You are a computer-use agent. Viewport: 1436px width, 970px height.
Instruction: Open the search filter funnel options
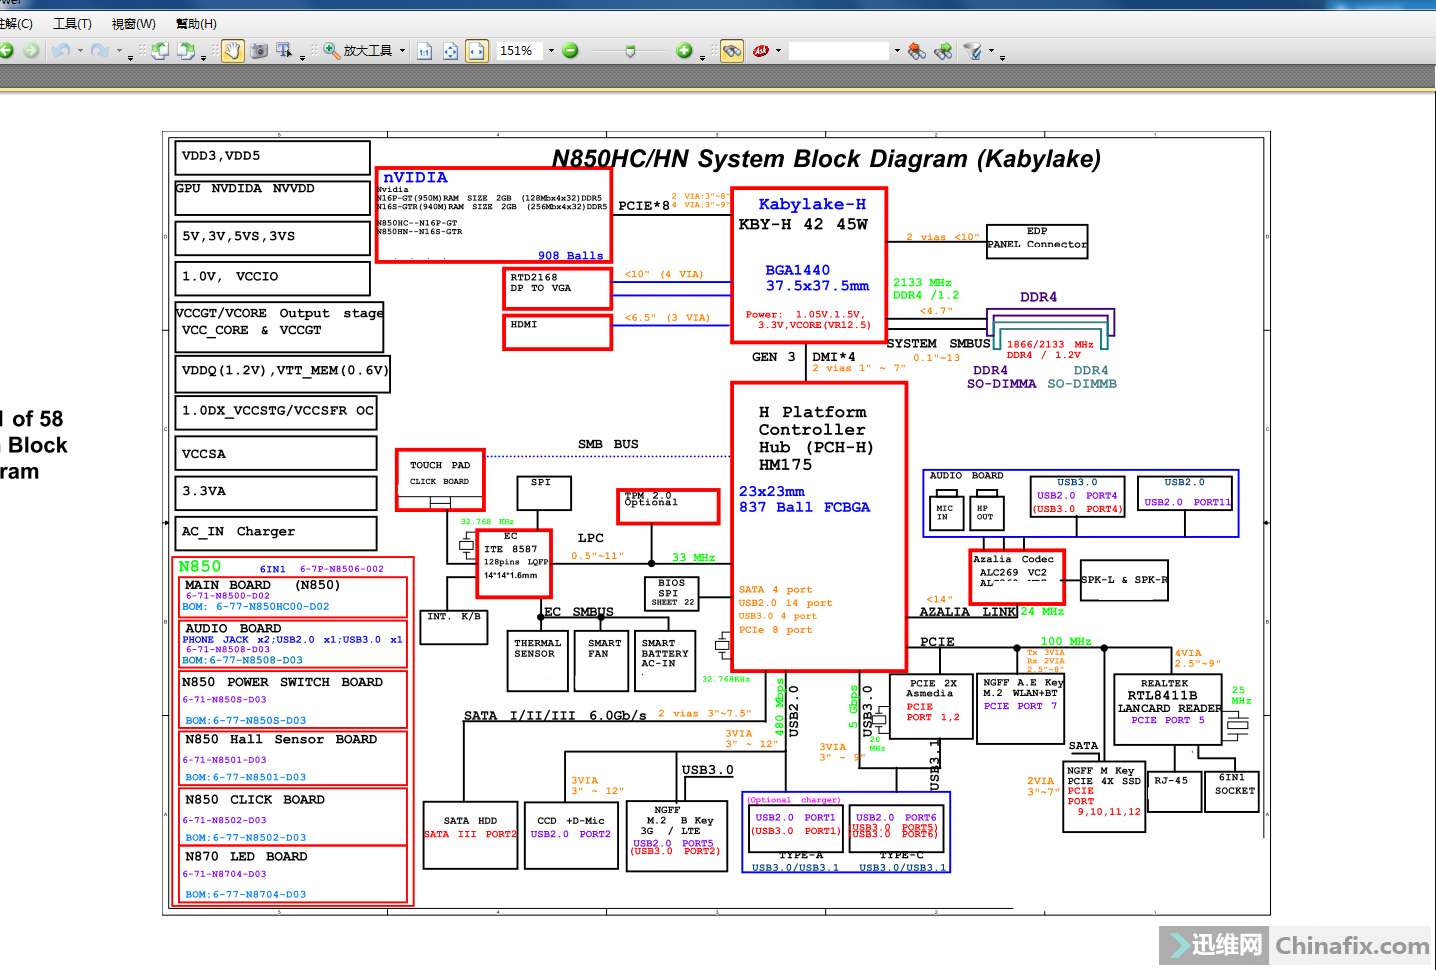click(973, 50)
